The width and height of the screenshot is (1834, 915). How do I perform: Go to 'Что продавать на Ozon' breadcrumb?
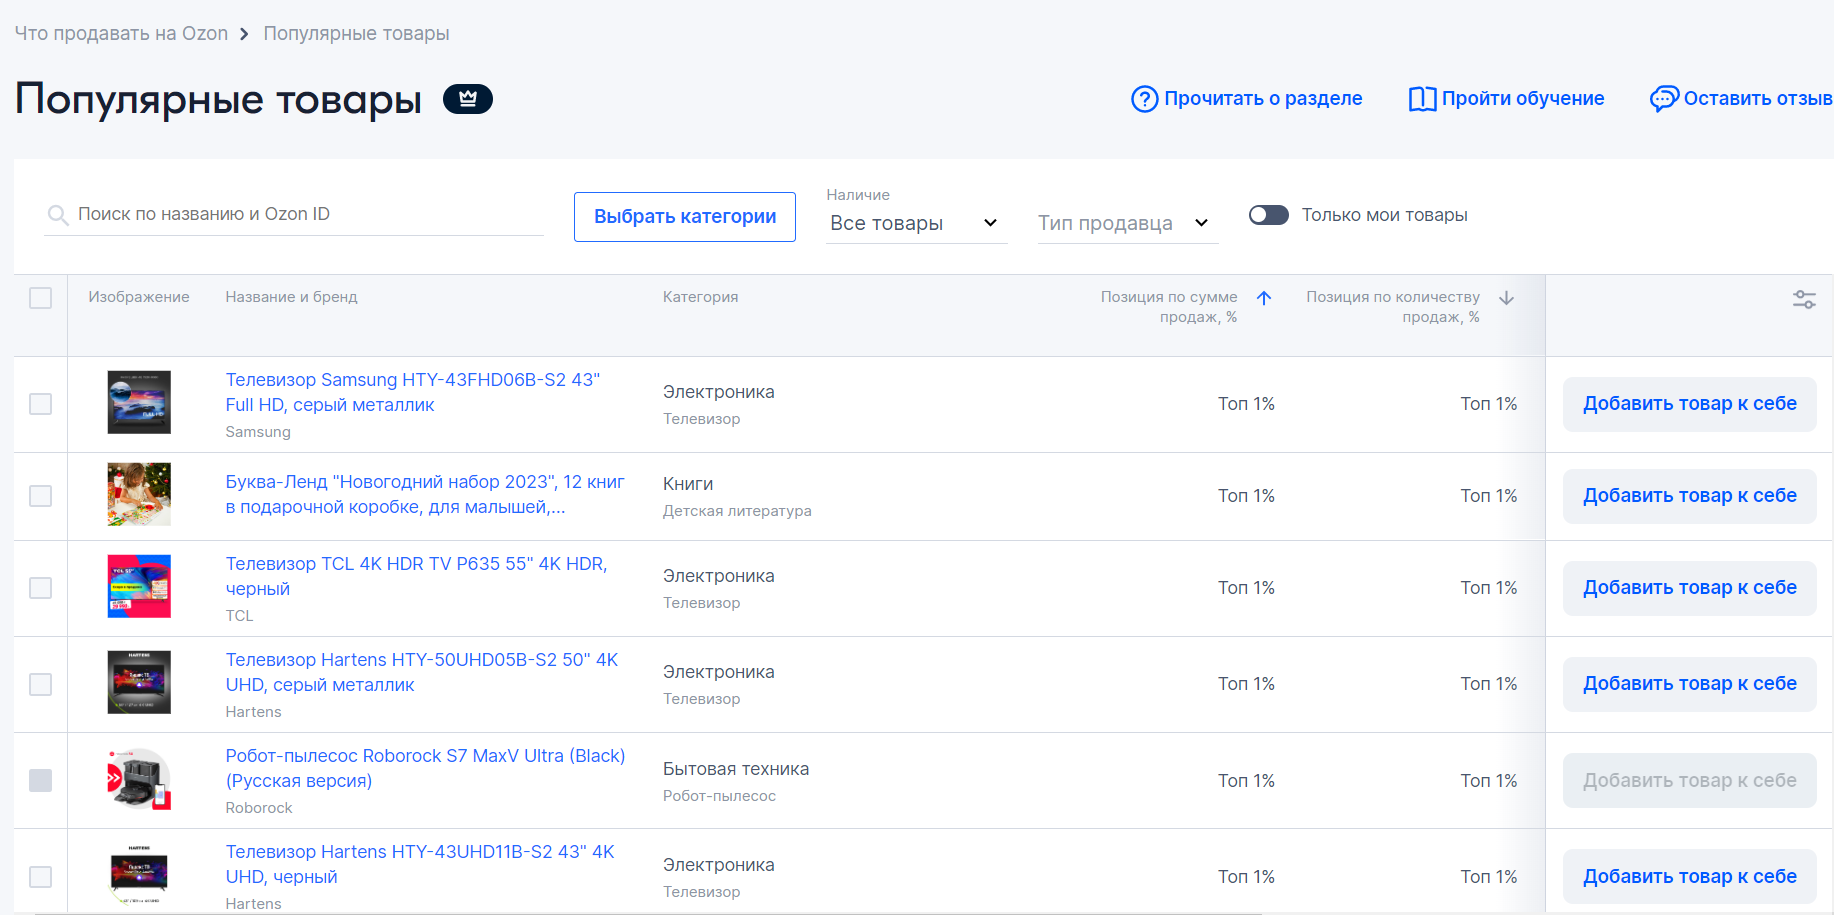(x=121, y=33)
